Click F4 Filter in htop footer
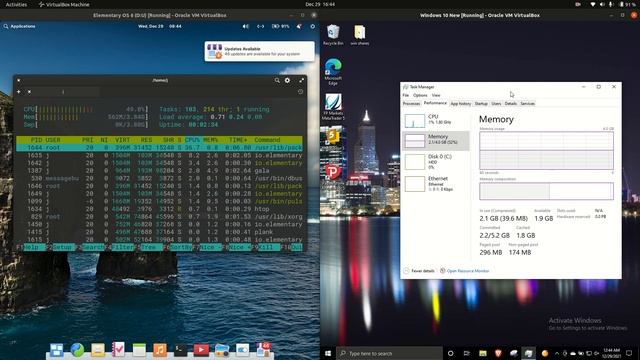Screen dimensions: 640x360 pos(120,247)
